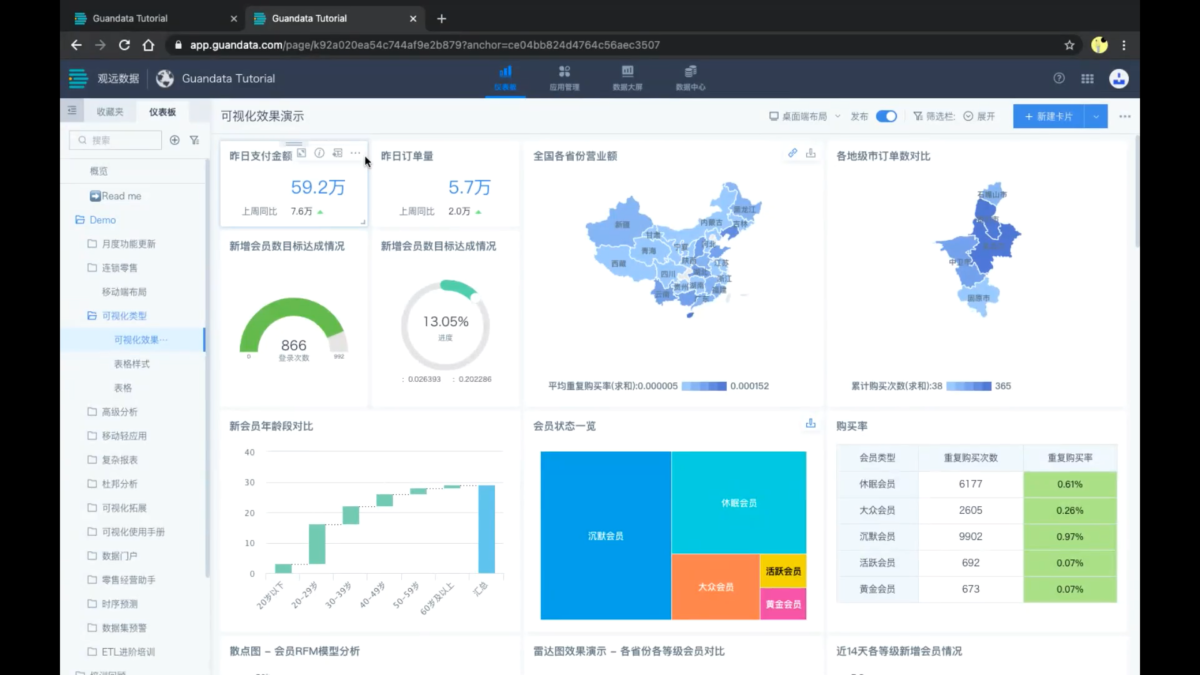Click the 59.2万 value
Screen dimensions: 1200x675
[x=318, y=187]
